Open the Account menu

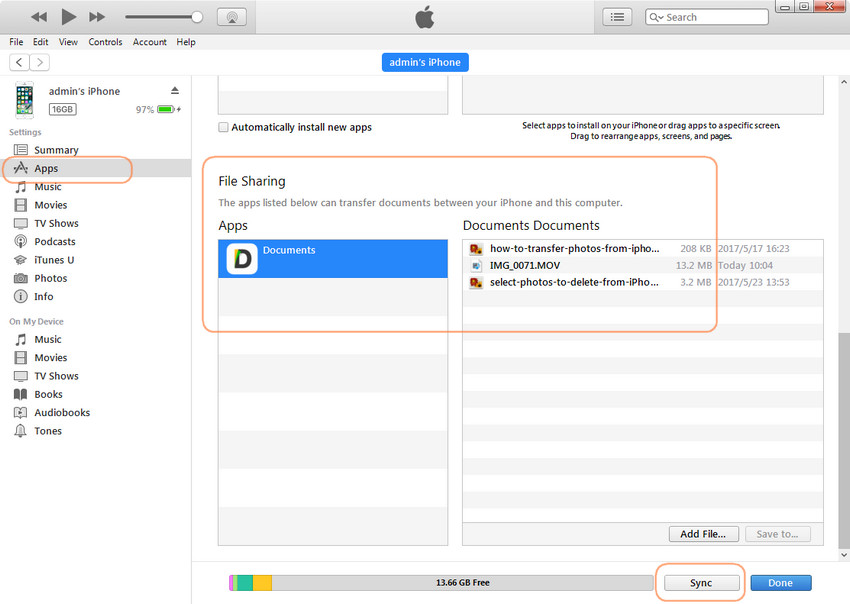click(150, 42)
